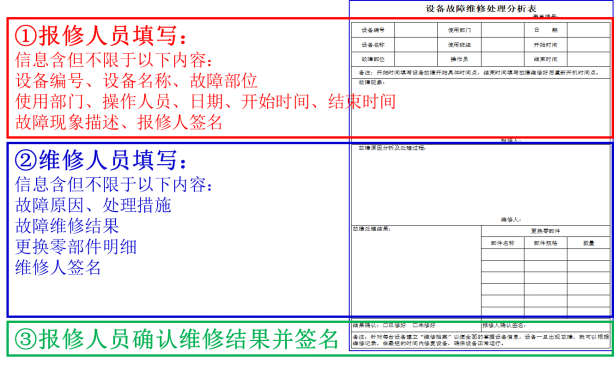Select the blank 故障部位 value cell
This screenshot has height=366, width=615.
pyautogui.click(x=416, y=59)
